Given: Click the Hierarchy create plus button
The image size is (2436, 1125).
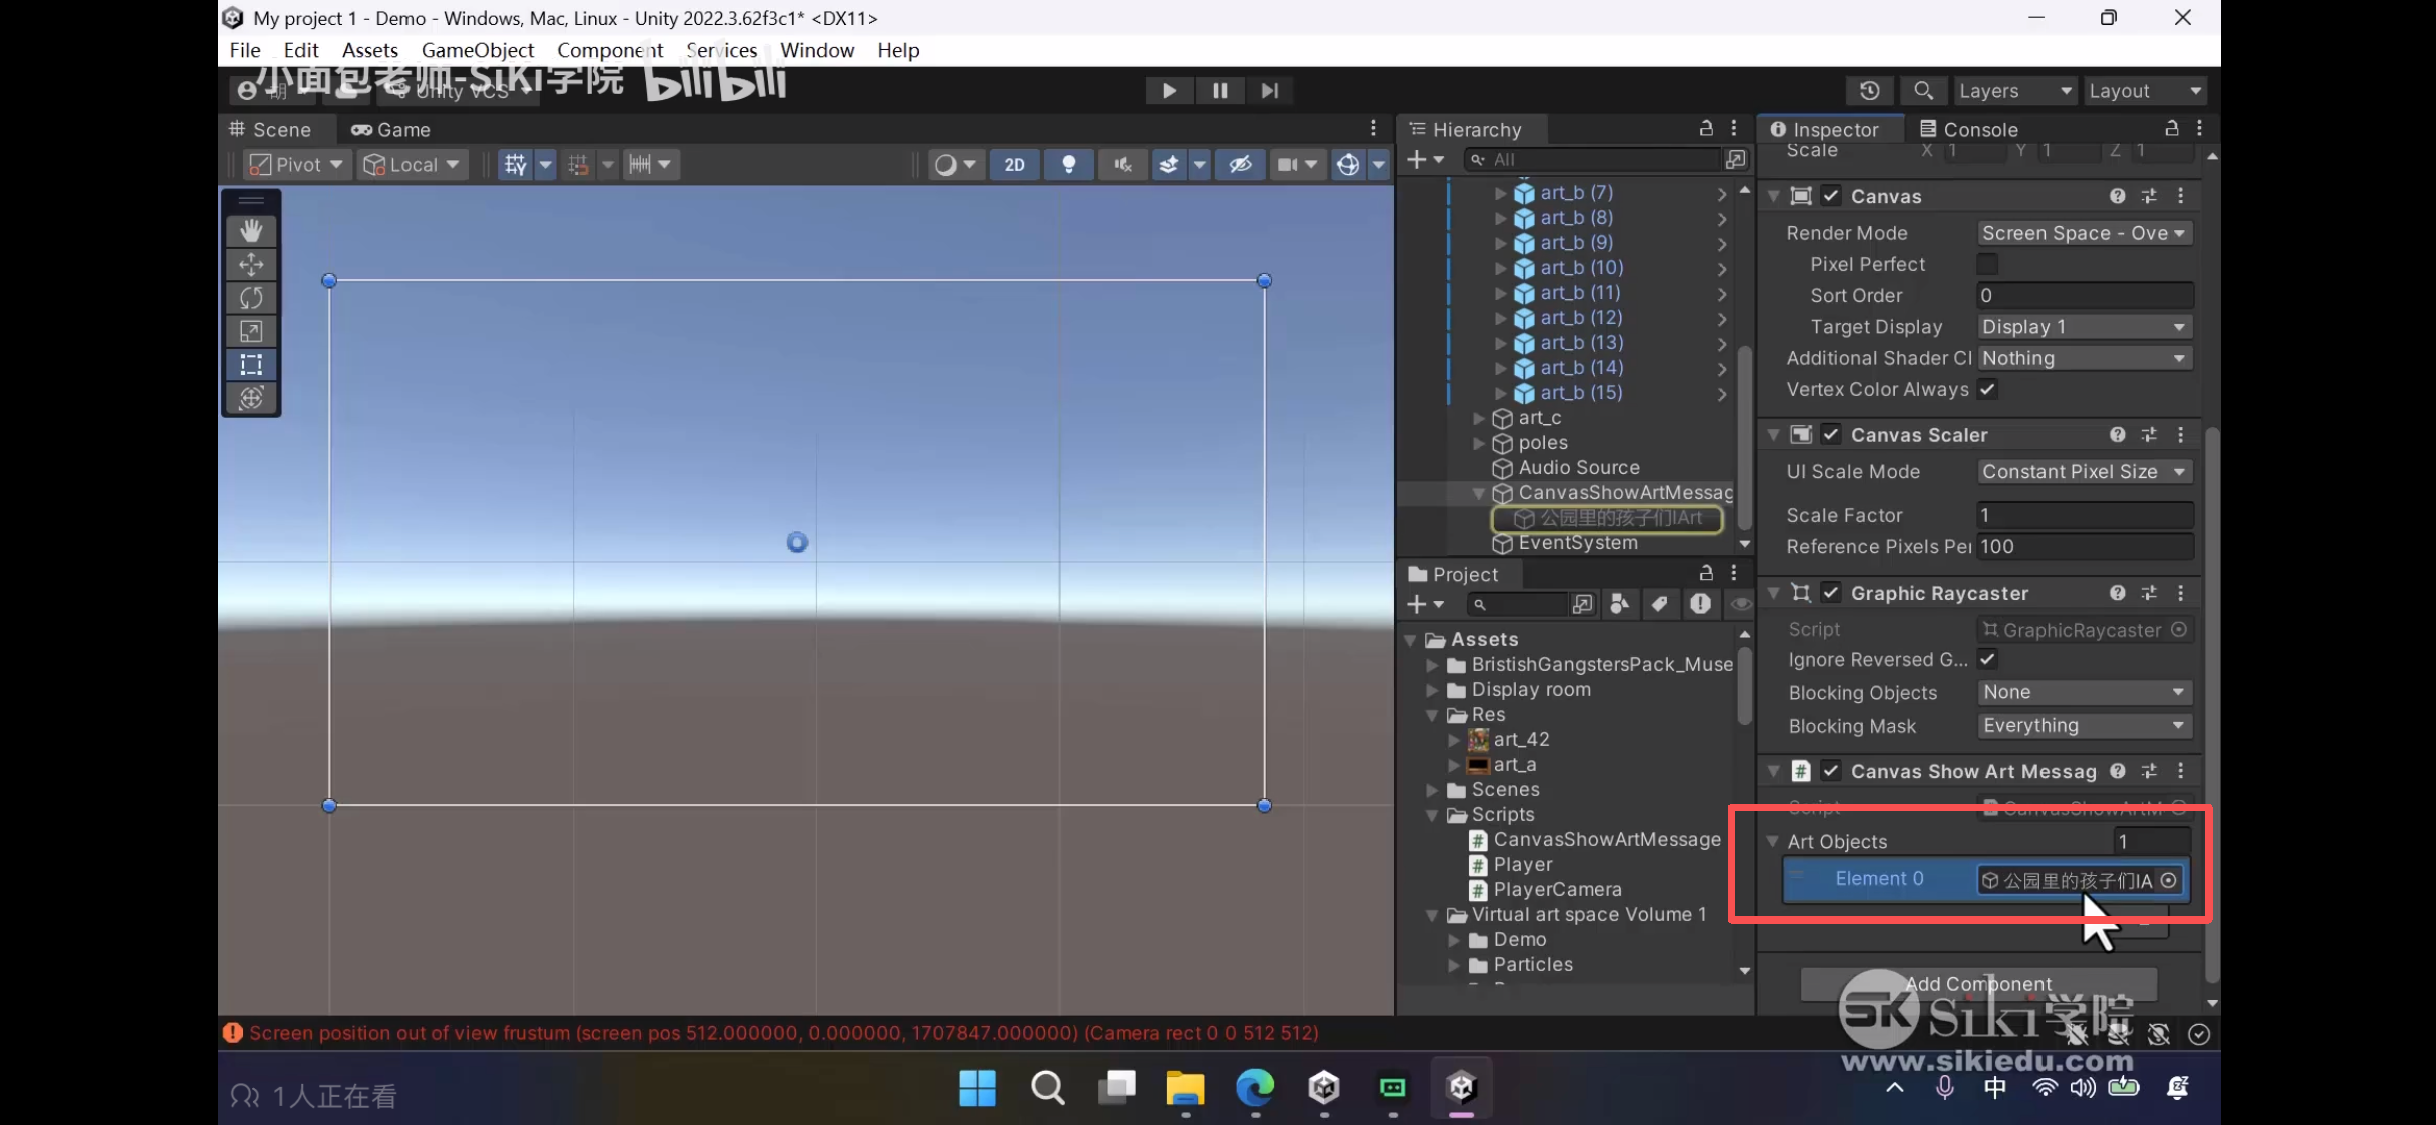Looking at the screenshot, I should coord(1425,159).
